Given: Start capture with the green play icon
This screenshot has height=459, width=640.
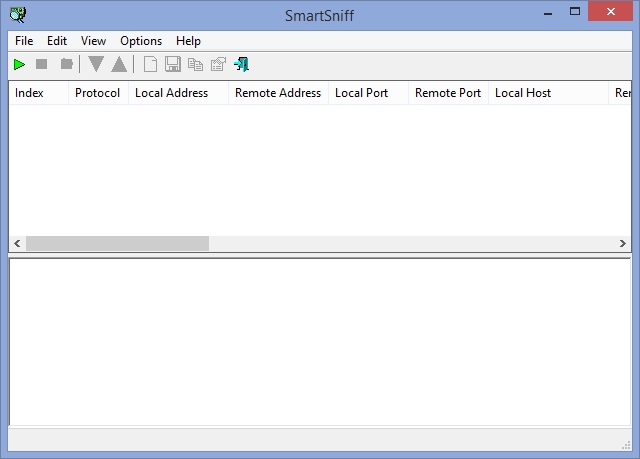Looking at the screenshot, I should tap(19, 65).
